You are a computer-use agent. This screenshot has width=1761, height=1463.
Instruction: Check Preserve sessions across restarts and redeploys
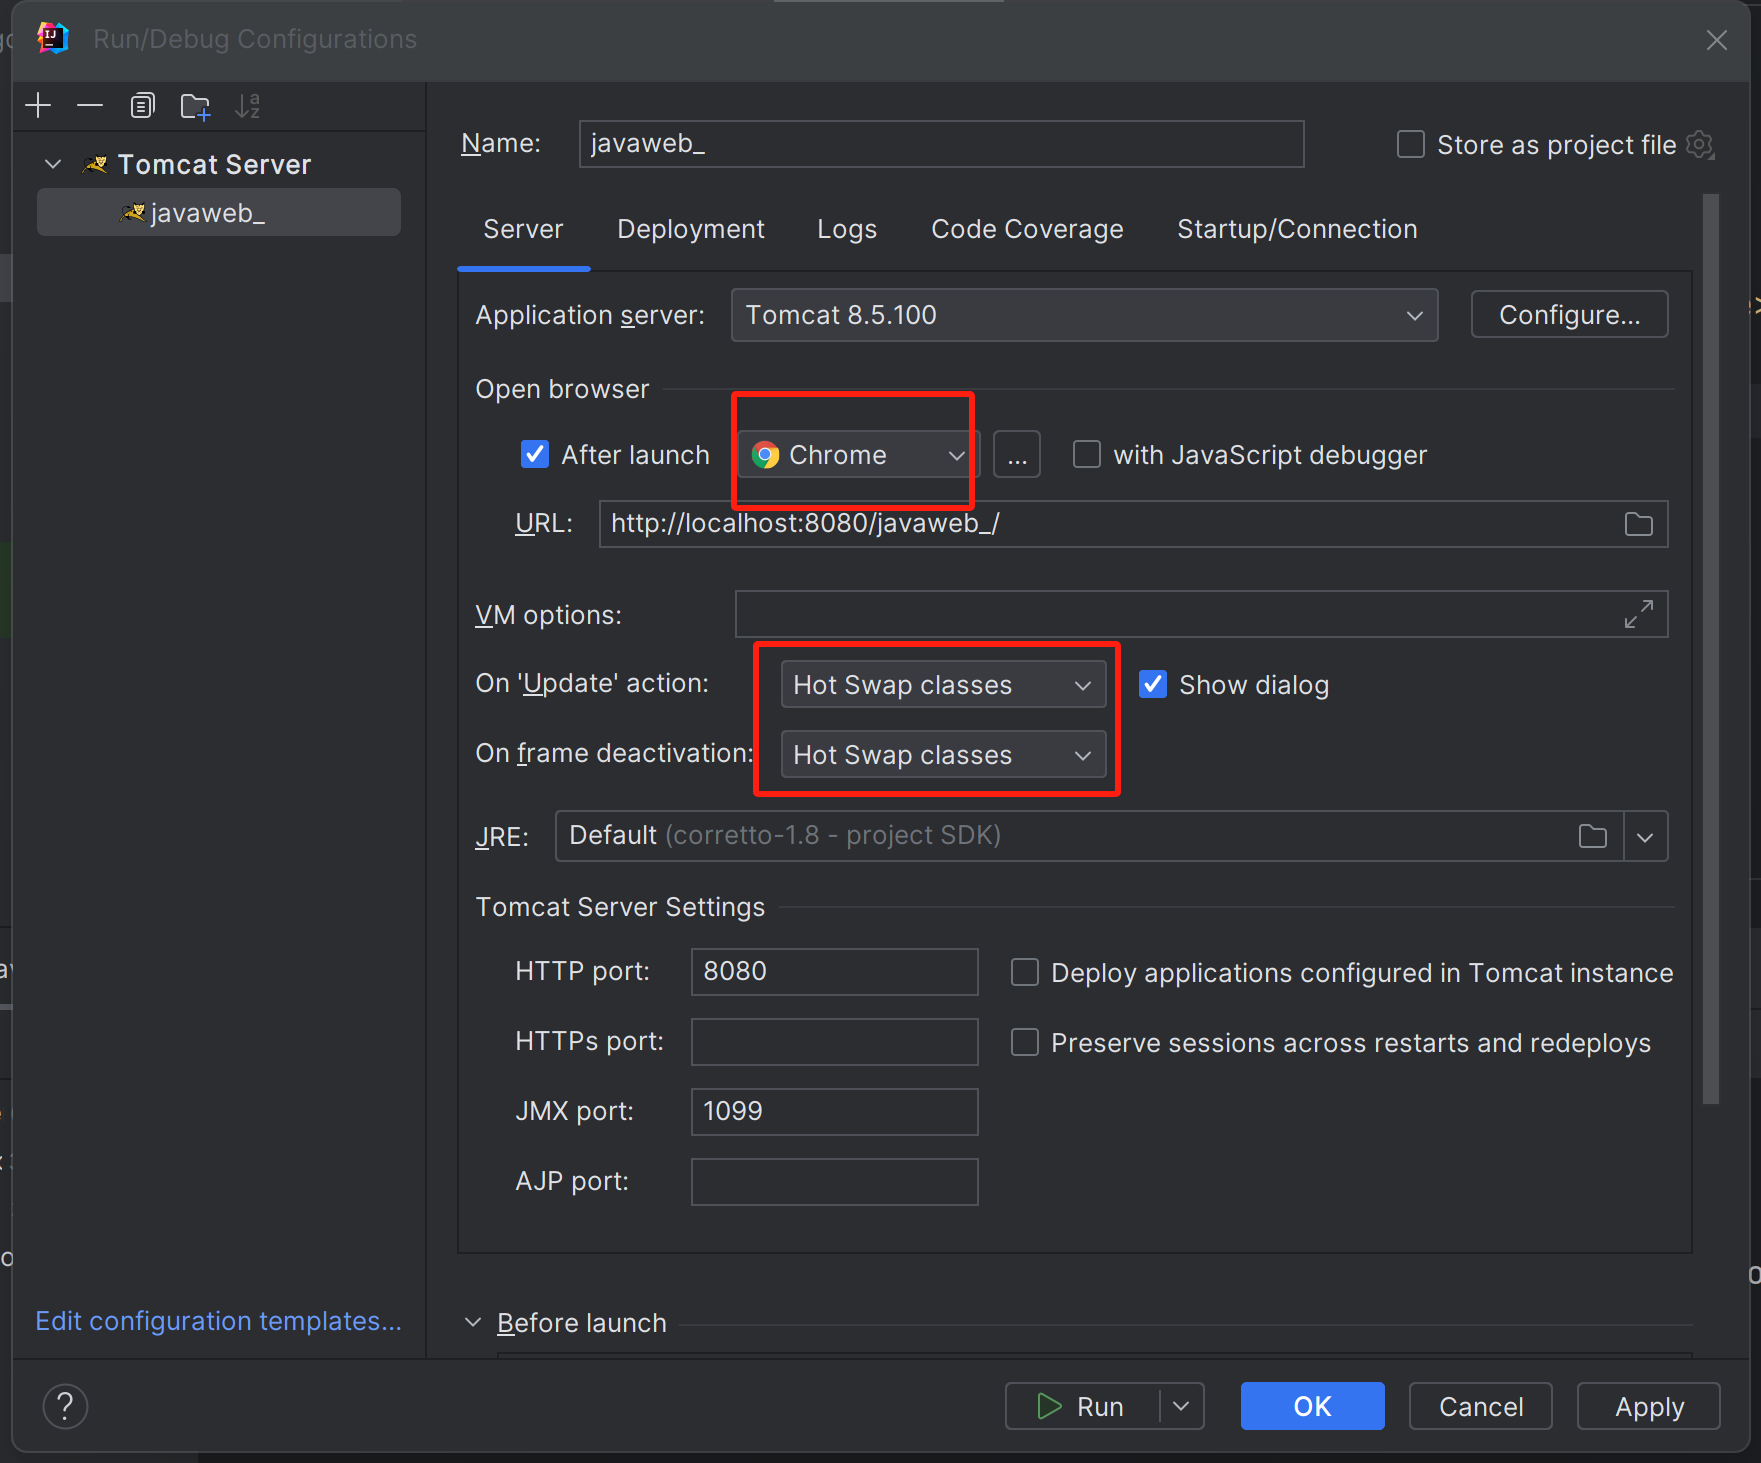[x=1024, y=1043]
